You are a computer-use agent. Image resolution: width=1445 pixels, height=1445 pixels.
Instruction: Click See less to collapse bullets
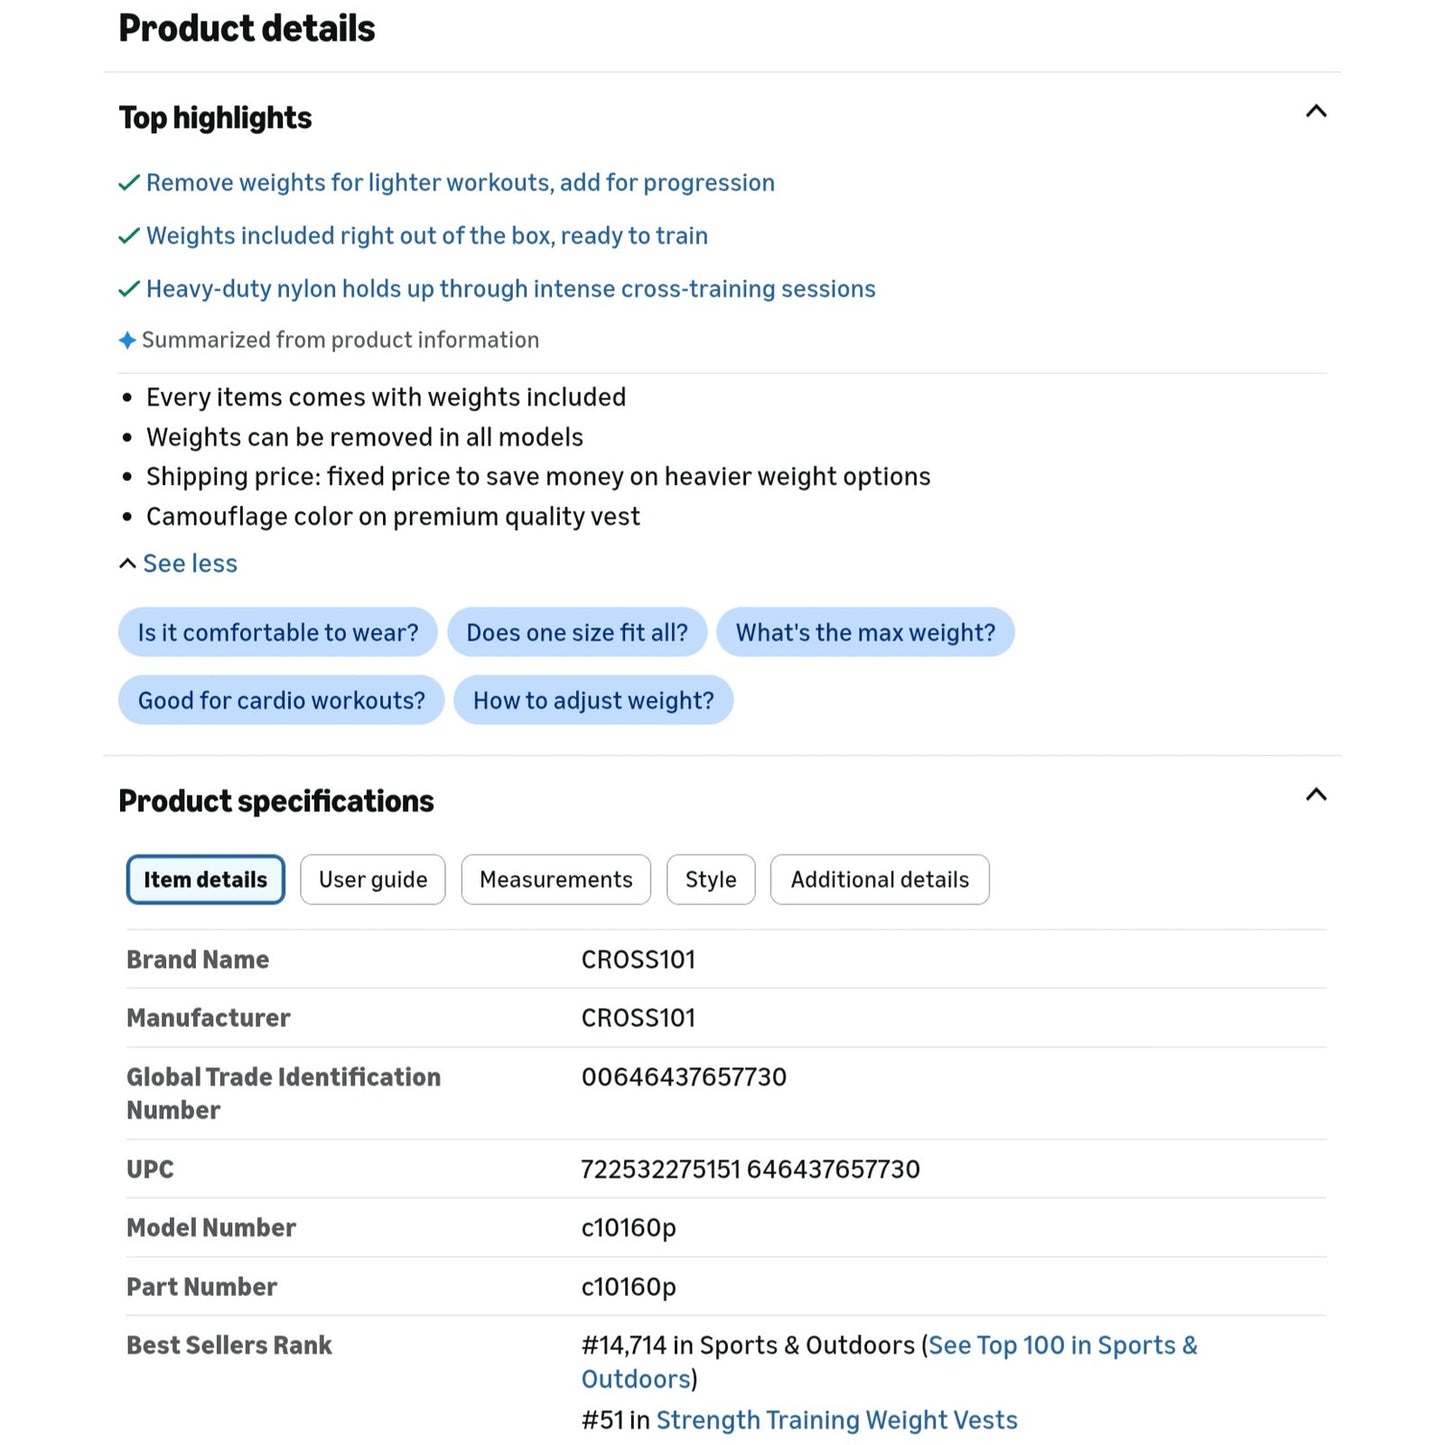190,564
